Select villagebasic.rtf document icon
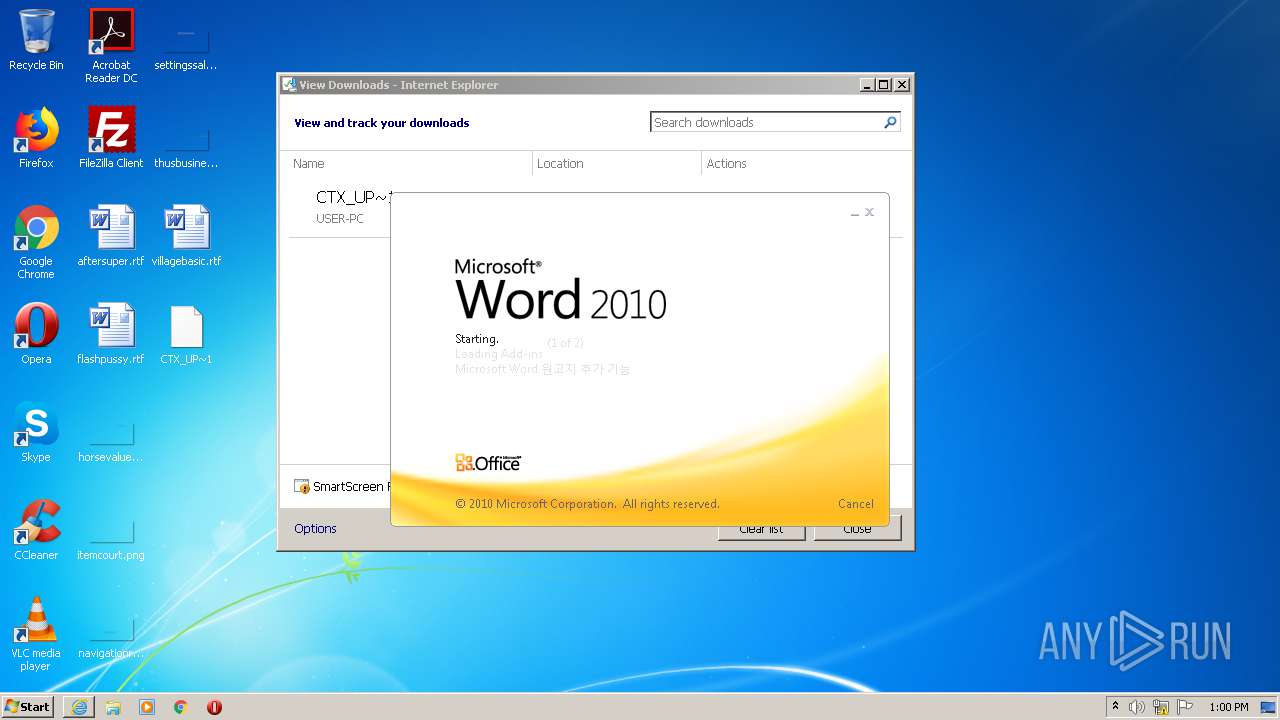1280x720 pixels. tap(186, 236)
